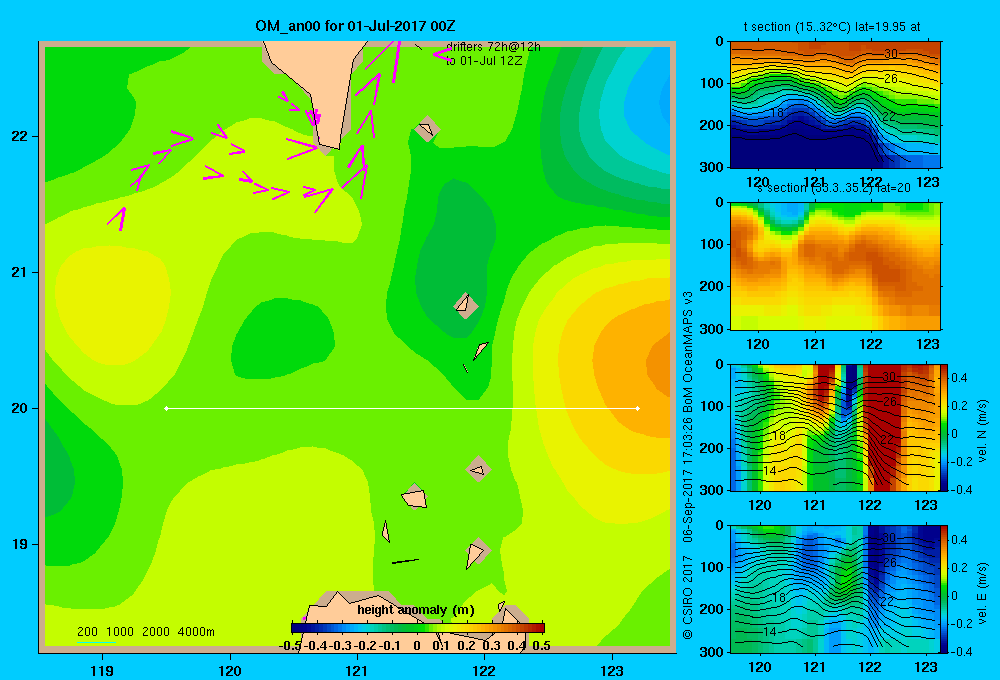The image size is (1000, 680).
Task: Select the salinity section plot
Action: [835, 266]
